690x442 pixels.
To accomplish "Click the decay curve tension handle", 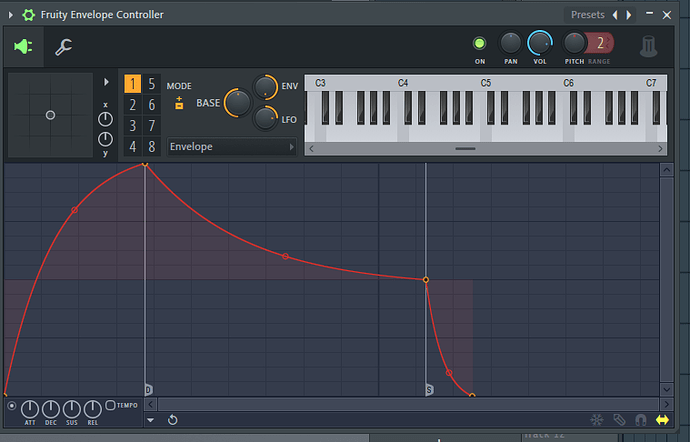I will 286,256.
